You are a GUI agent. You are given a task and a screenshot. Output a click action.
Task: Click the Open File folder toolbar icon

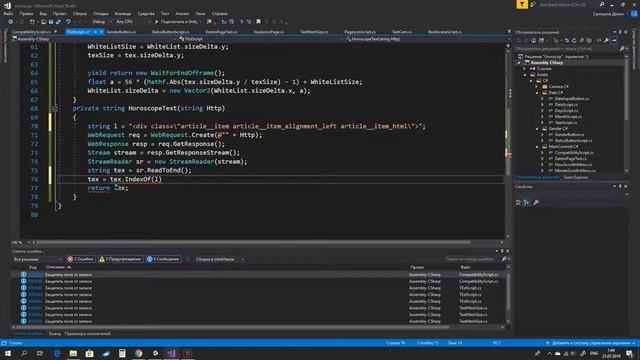43,22
